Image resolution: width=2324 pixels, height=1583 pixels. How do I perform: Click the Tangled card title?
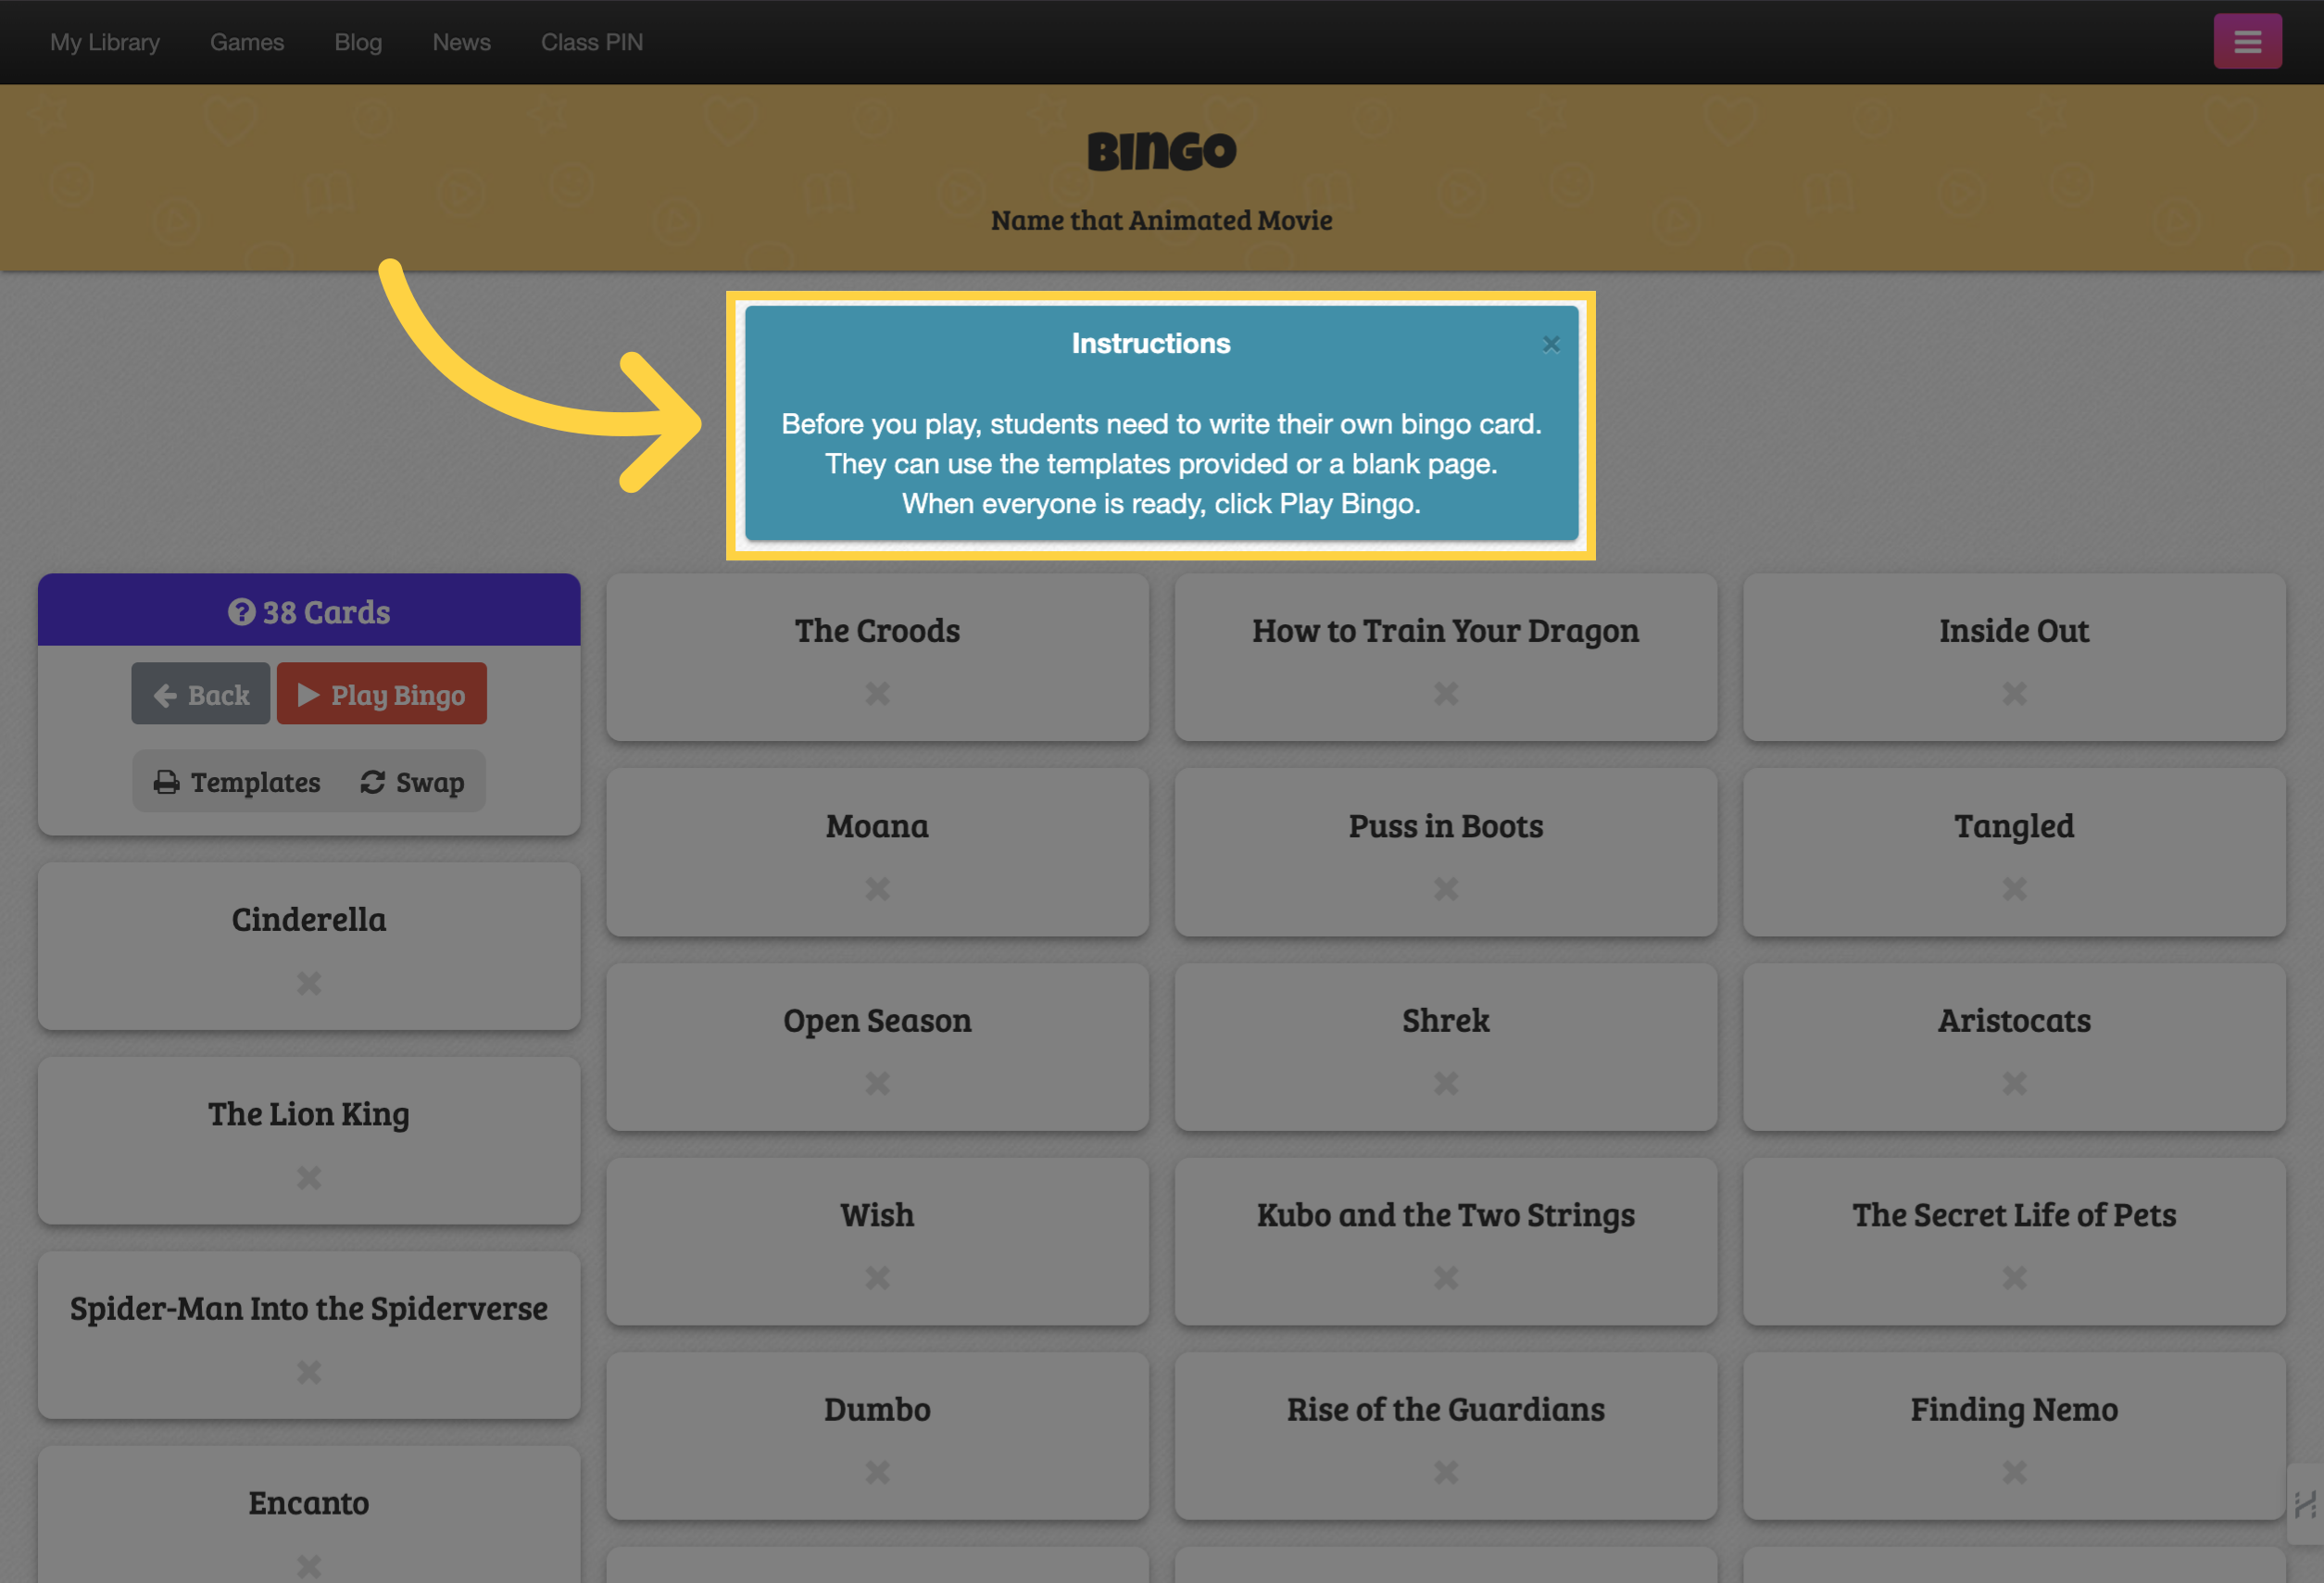2014,827
